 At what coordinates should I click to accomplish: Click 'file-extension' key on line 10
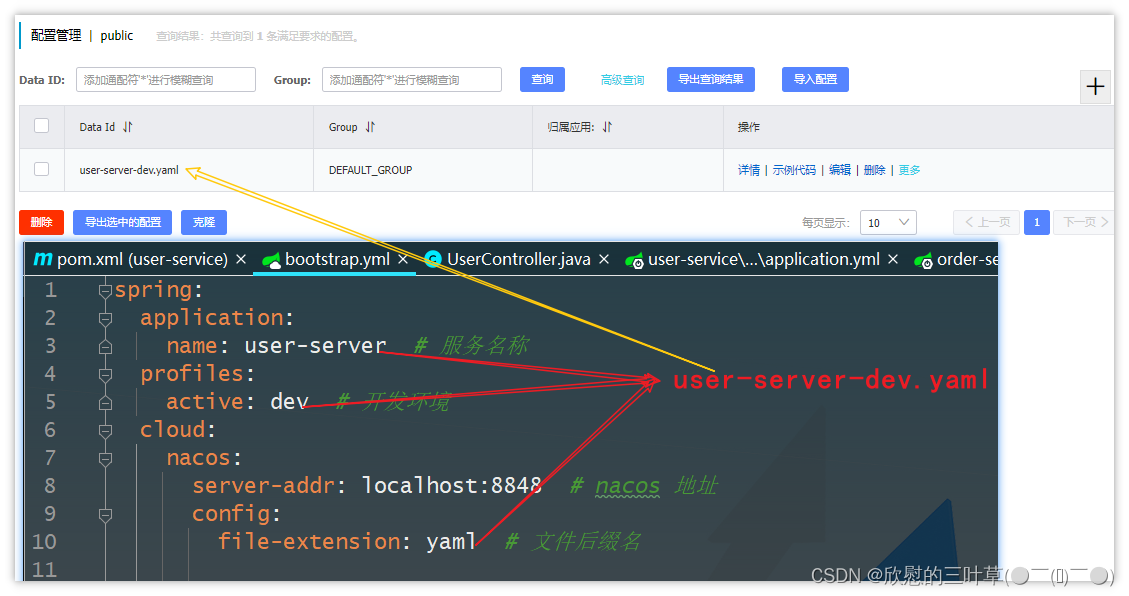tap(308, 541)
